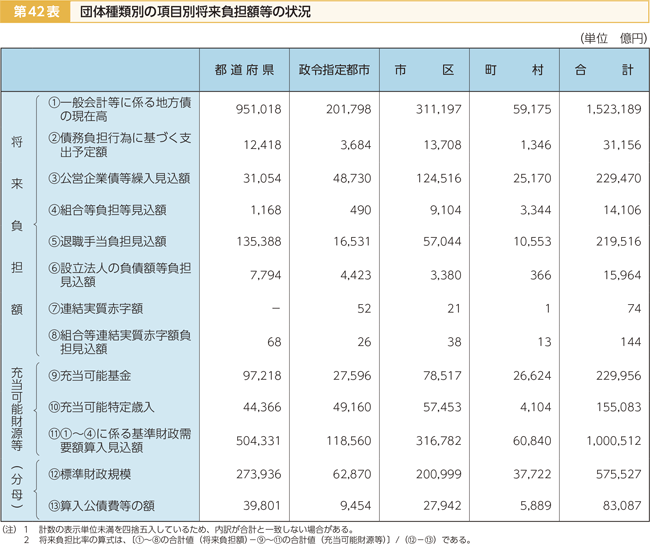The image size is (650, 544).
Task: Click the cell value 1,000,512
Action: click(614, 440)
